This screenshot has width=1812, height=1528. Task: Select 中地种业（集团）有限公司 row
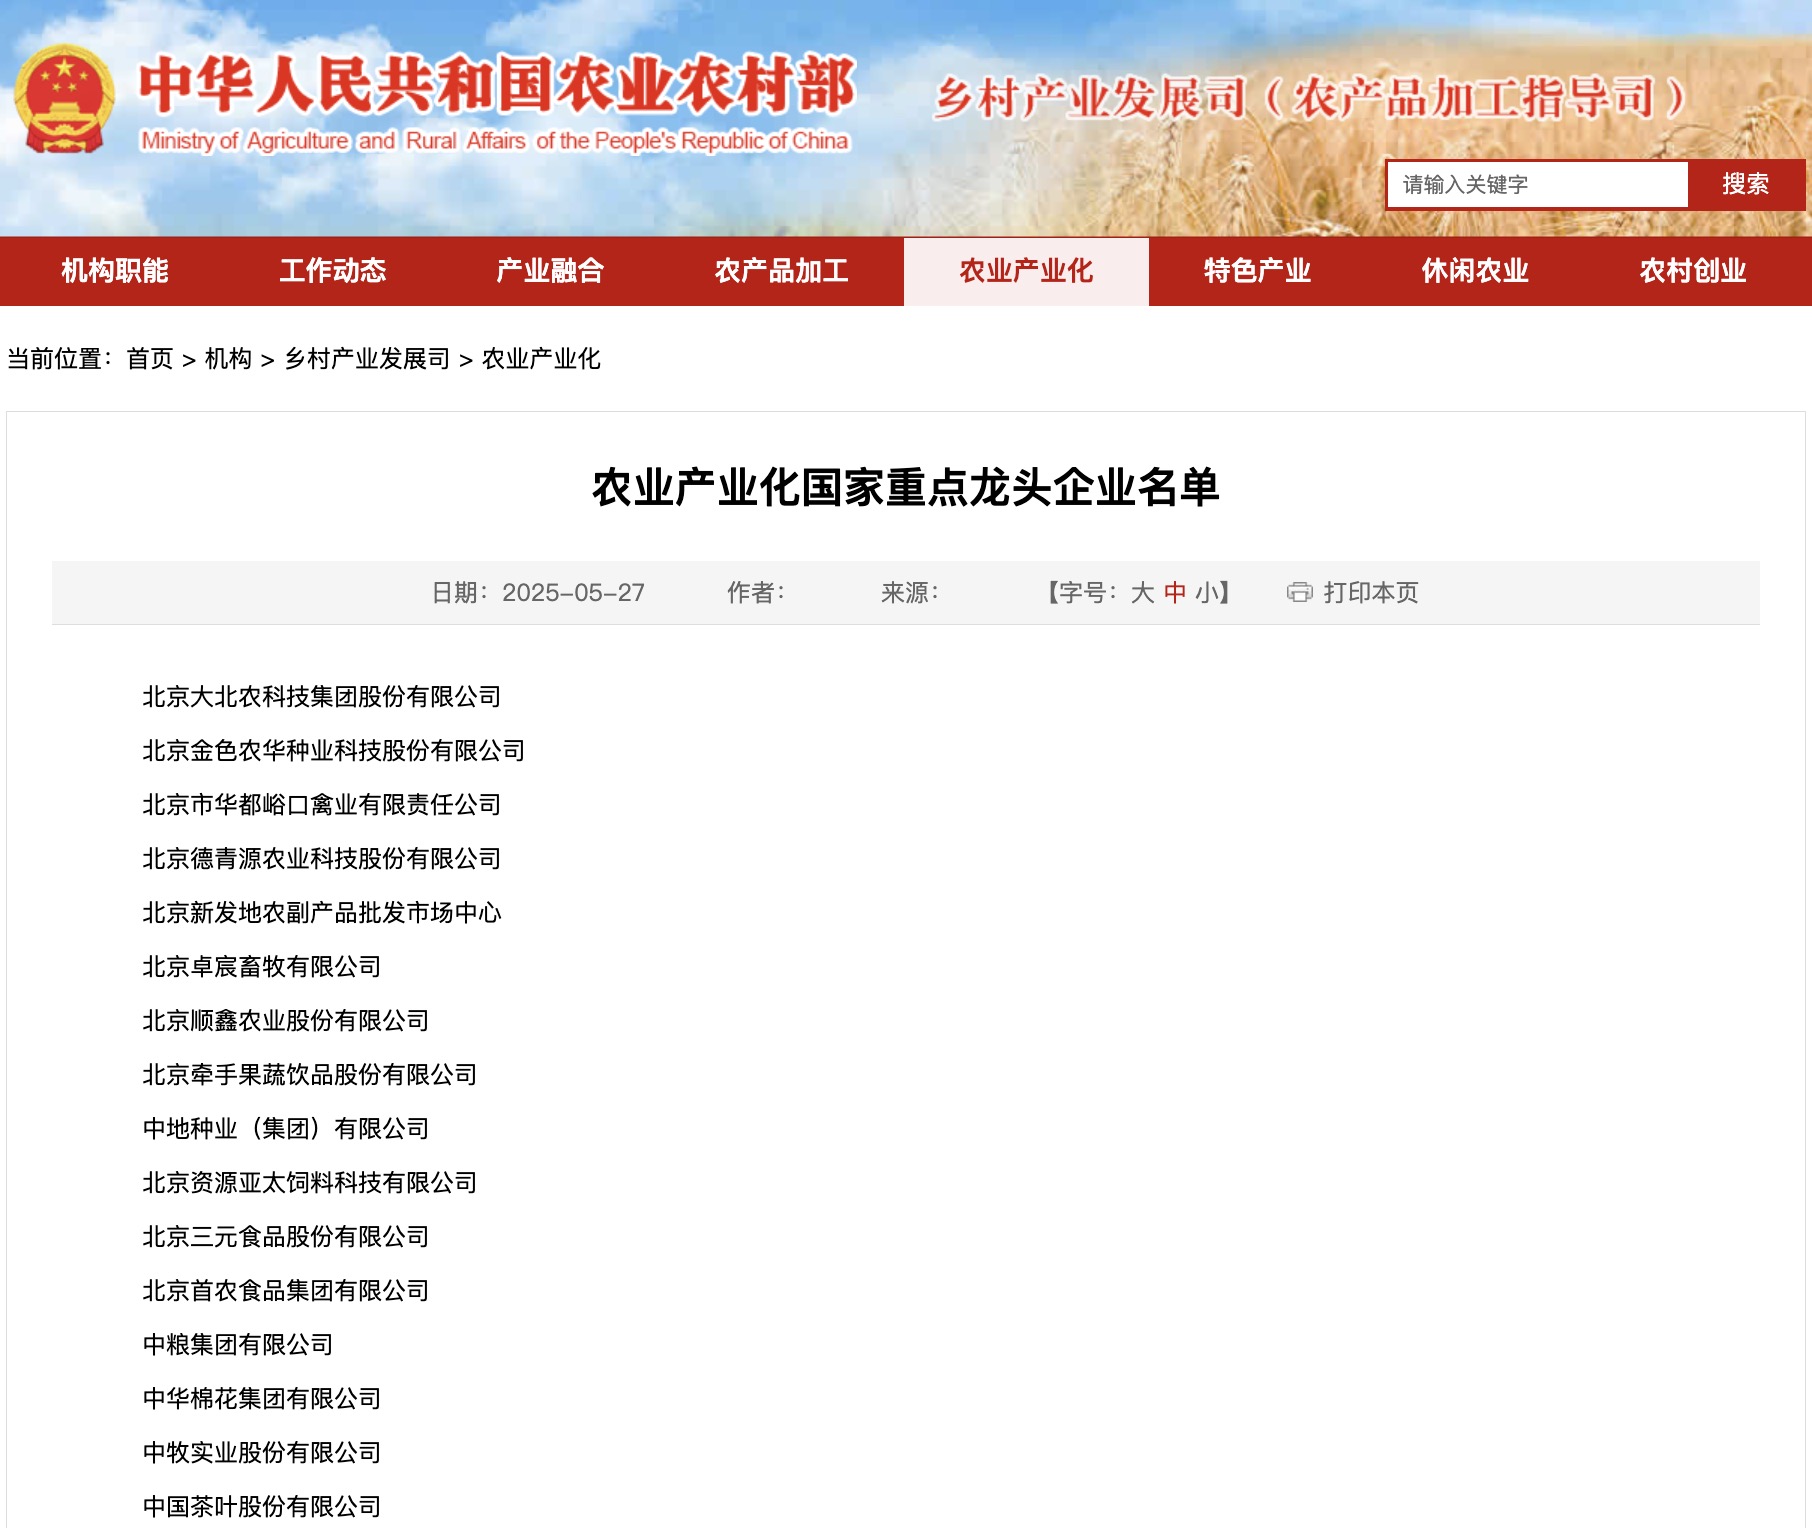285,1129
